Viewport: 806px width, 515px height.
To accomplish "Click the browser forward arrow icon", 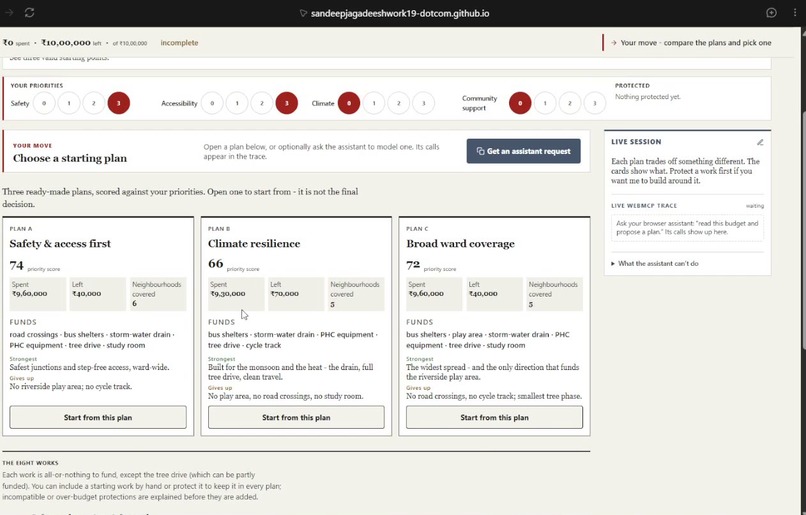I will [9, 13].
